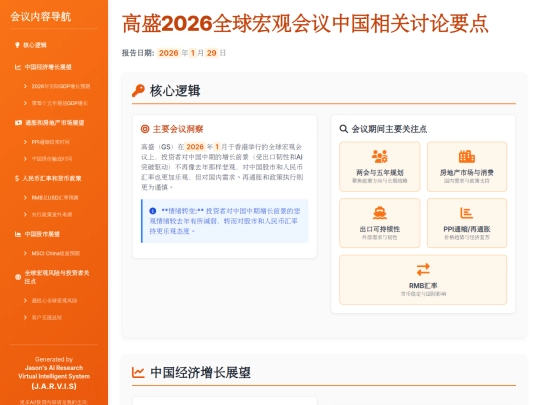The height and width of the screenshot is (405, 540).
Task: Expand the chevron for 第15个五年规划GDP增长
Action: coord(25,103)
